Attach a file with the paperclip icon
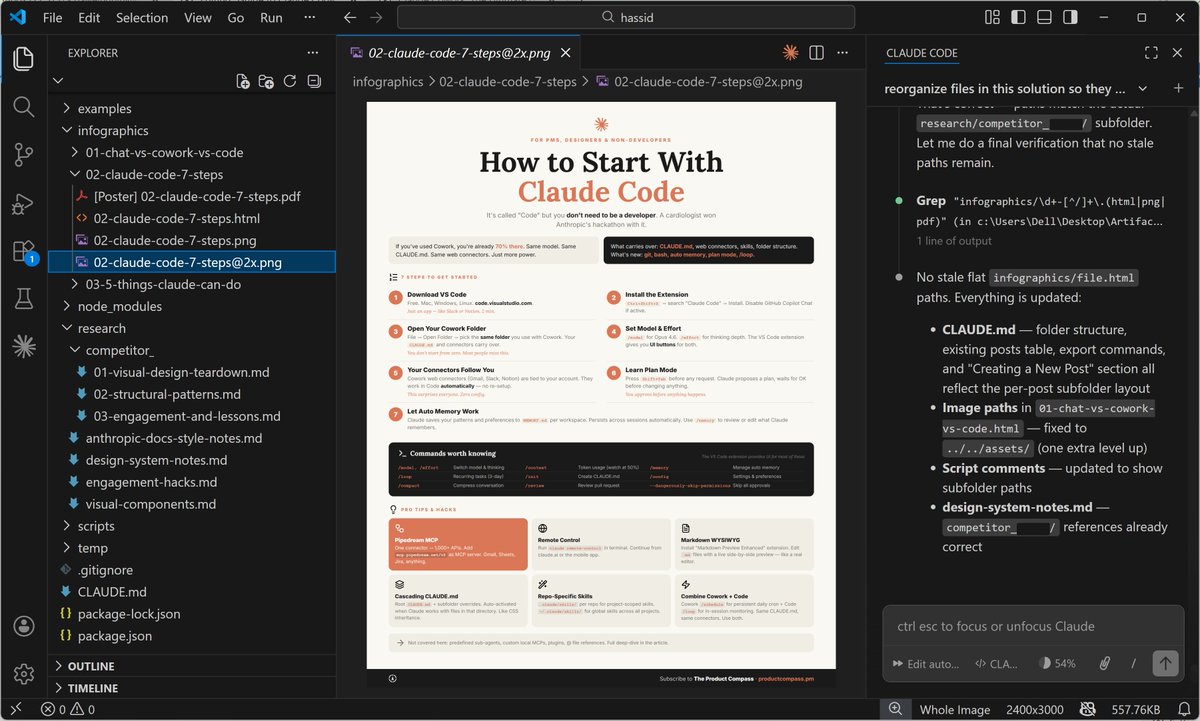This screenshot has width=1200, height=721. (1105, 663)
